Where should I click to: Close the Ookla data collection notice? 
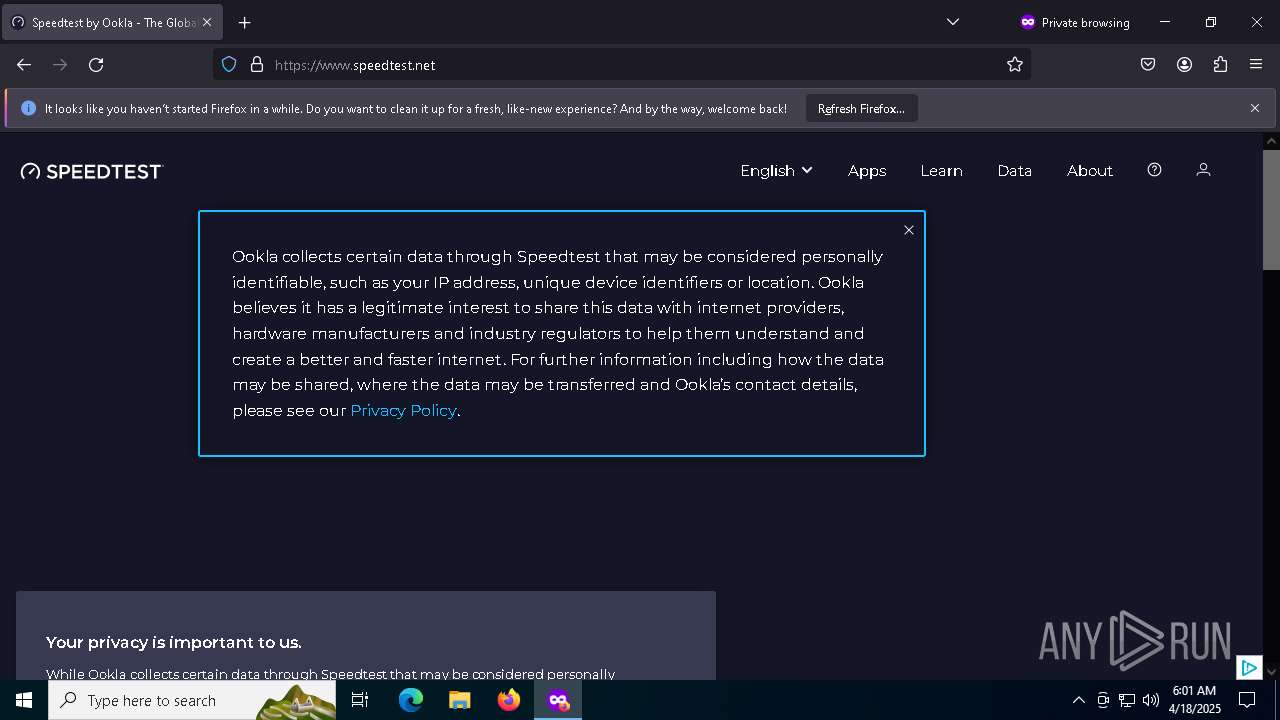click(x=908, y=230)
